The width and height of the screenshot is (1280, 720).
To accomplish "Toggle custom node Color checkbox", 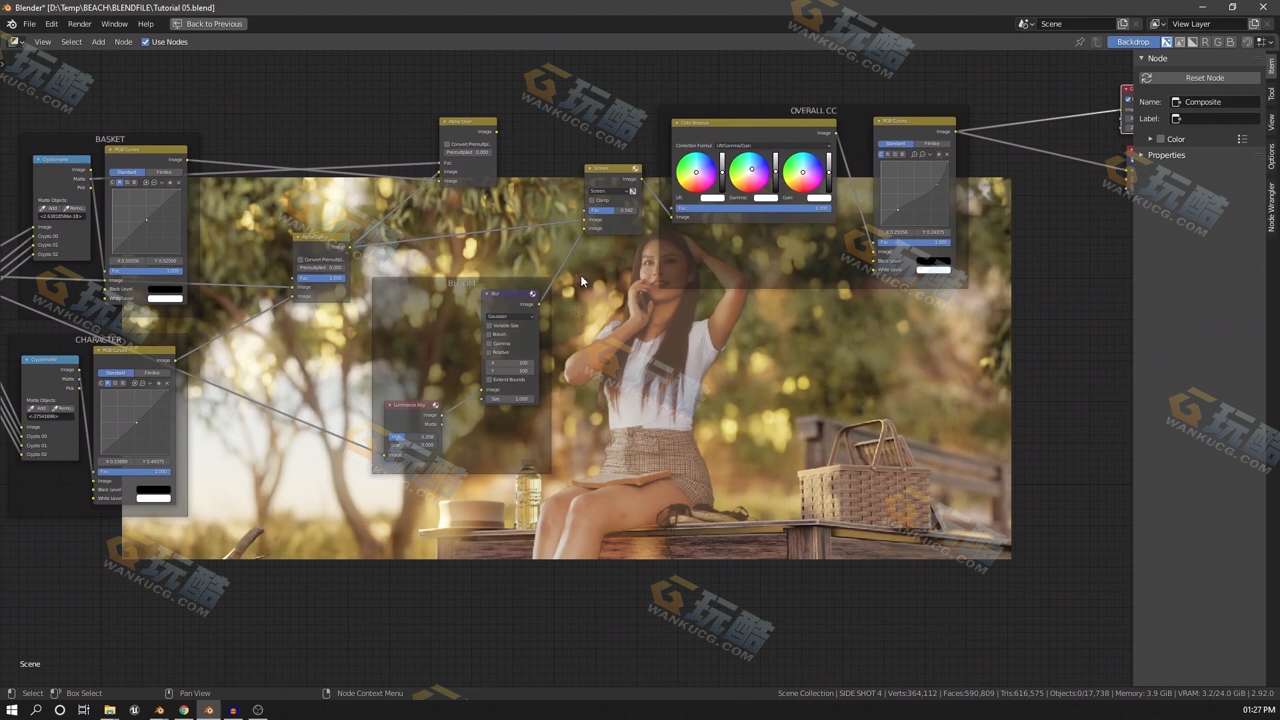I will click(x=1162, y=139).
